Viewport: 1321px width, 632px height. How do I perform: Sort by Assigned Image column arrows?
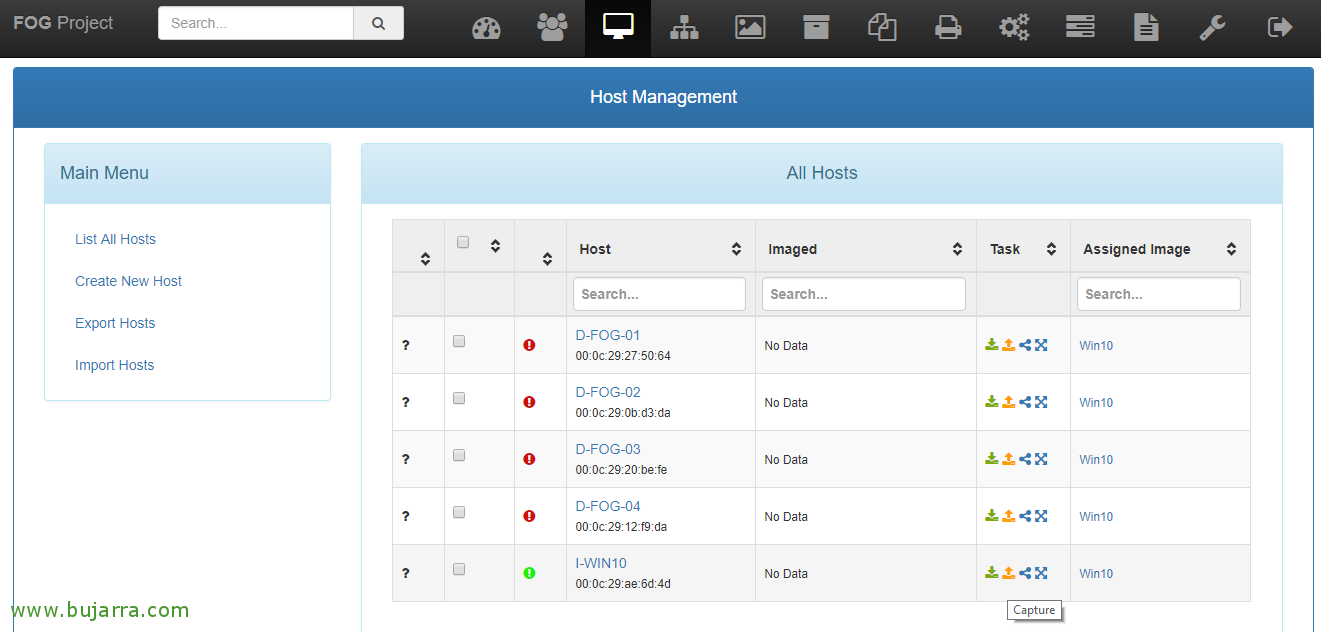(x=1231, y=249)
